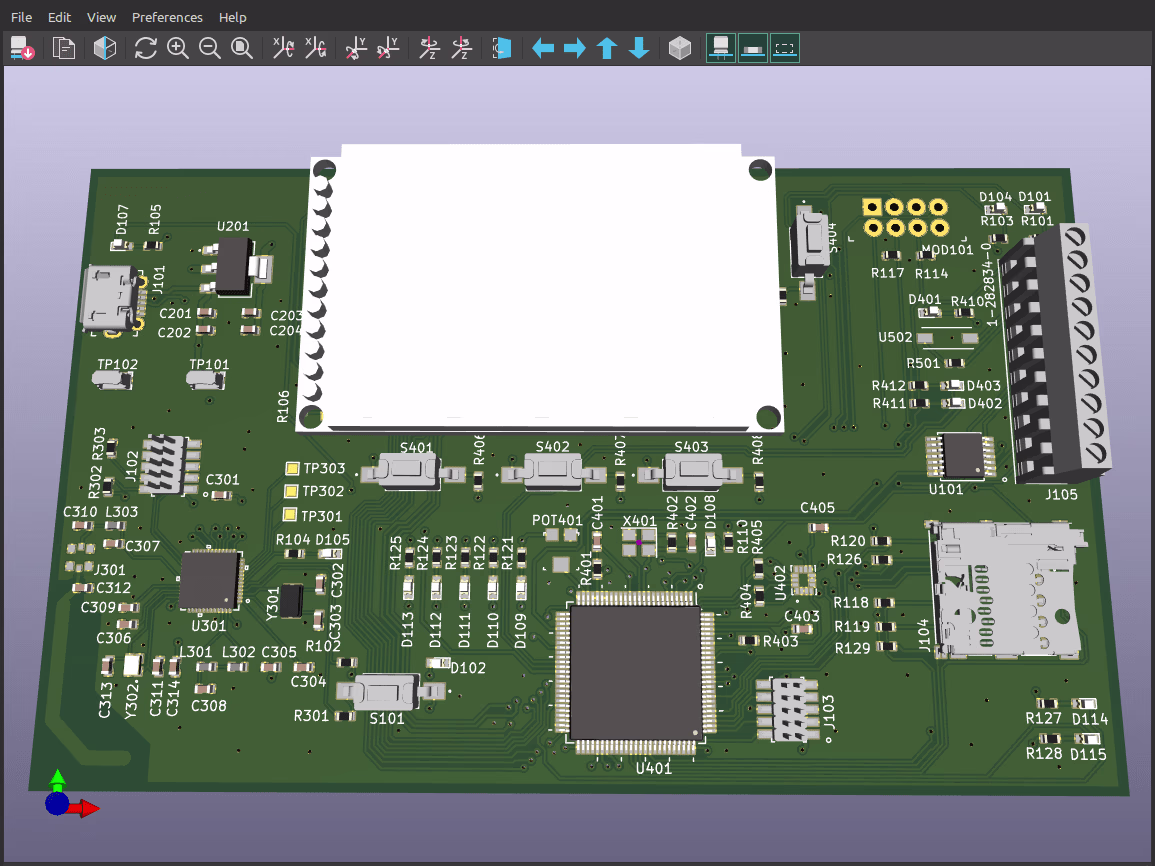Viewport: 1155px width, 866px height.
Task: Open the File menu
Action: click(x=21, y=17)
